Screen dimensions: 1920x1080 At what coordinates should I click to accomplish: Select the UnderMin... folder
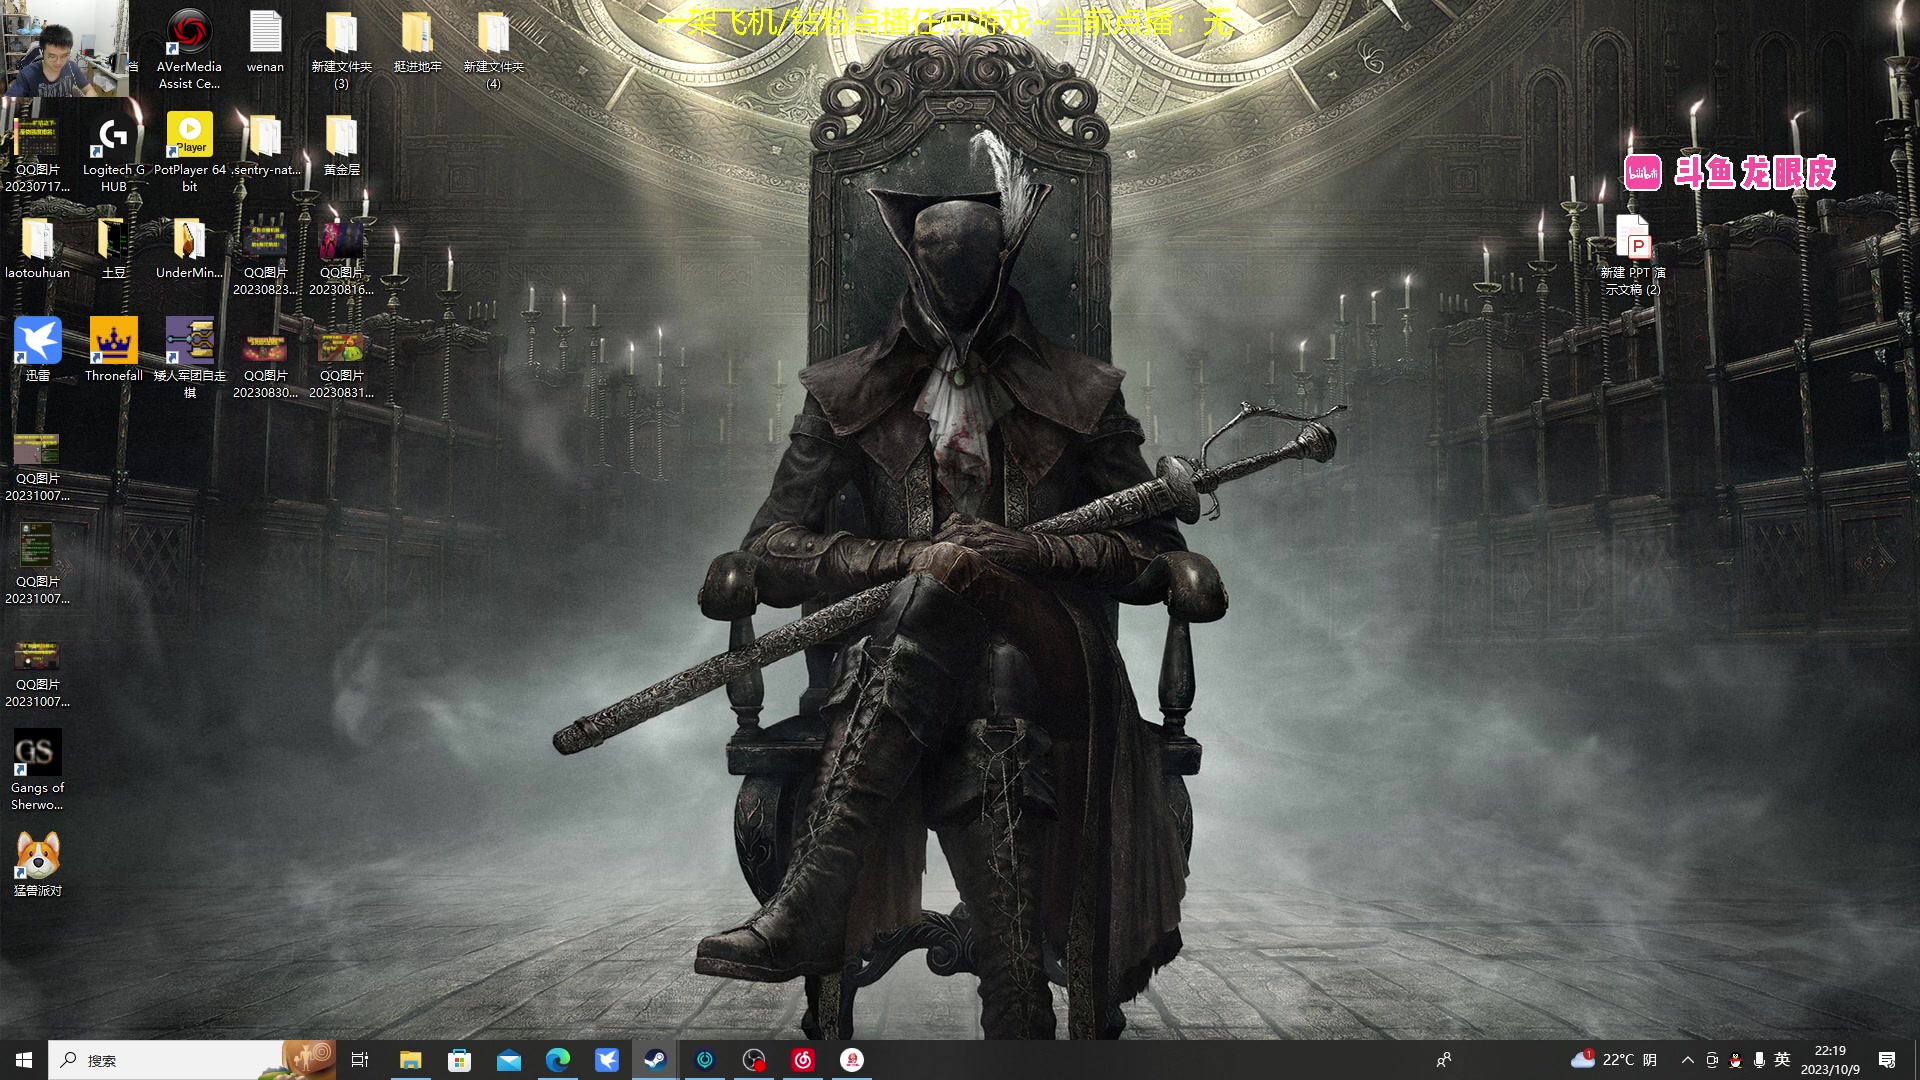point(189,248)
